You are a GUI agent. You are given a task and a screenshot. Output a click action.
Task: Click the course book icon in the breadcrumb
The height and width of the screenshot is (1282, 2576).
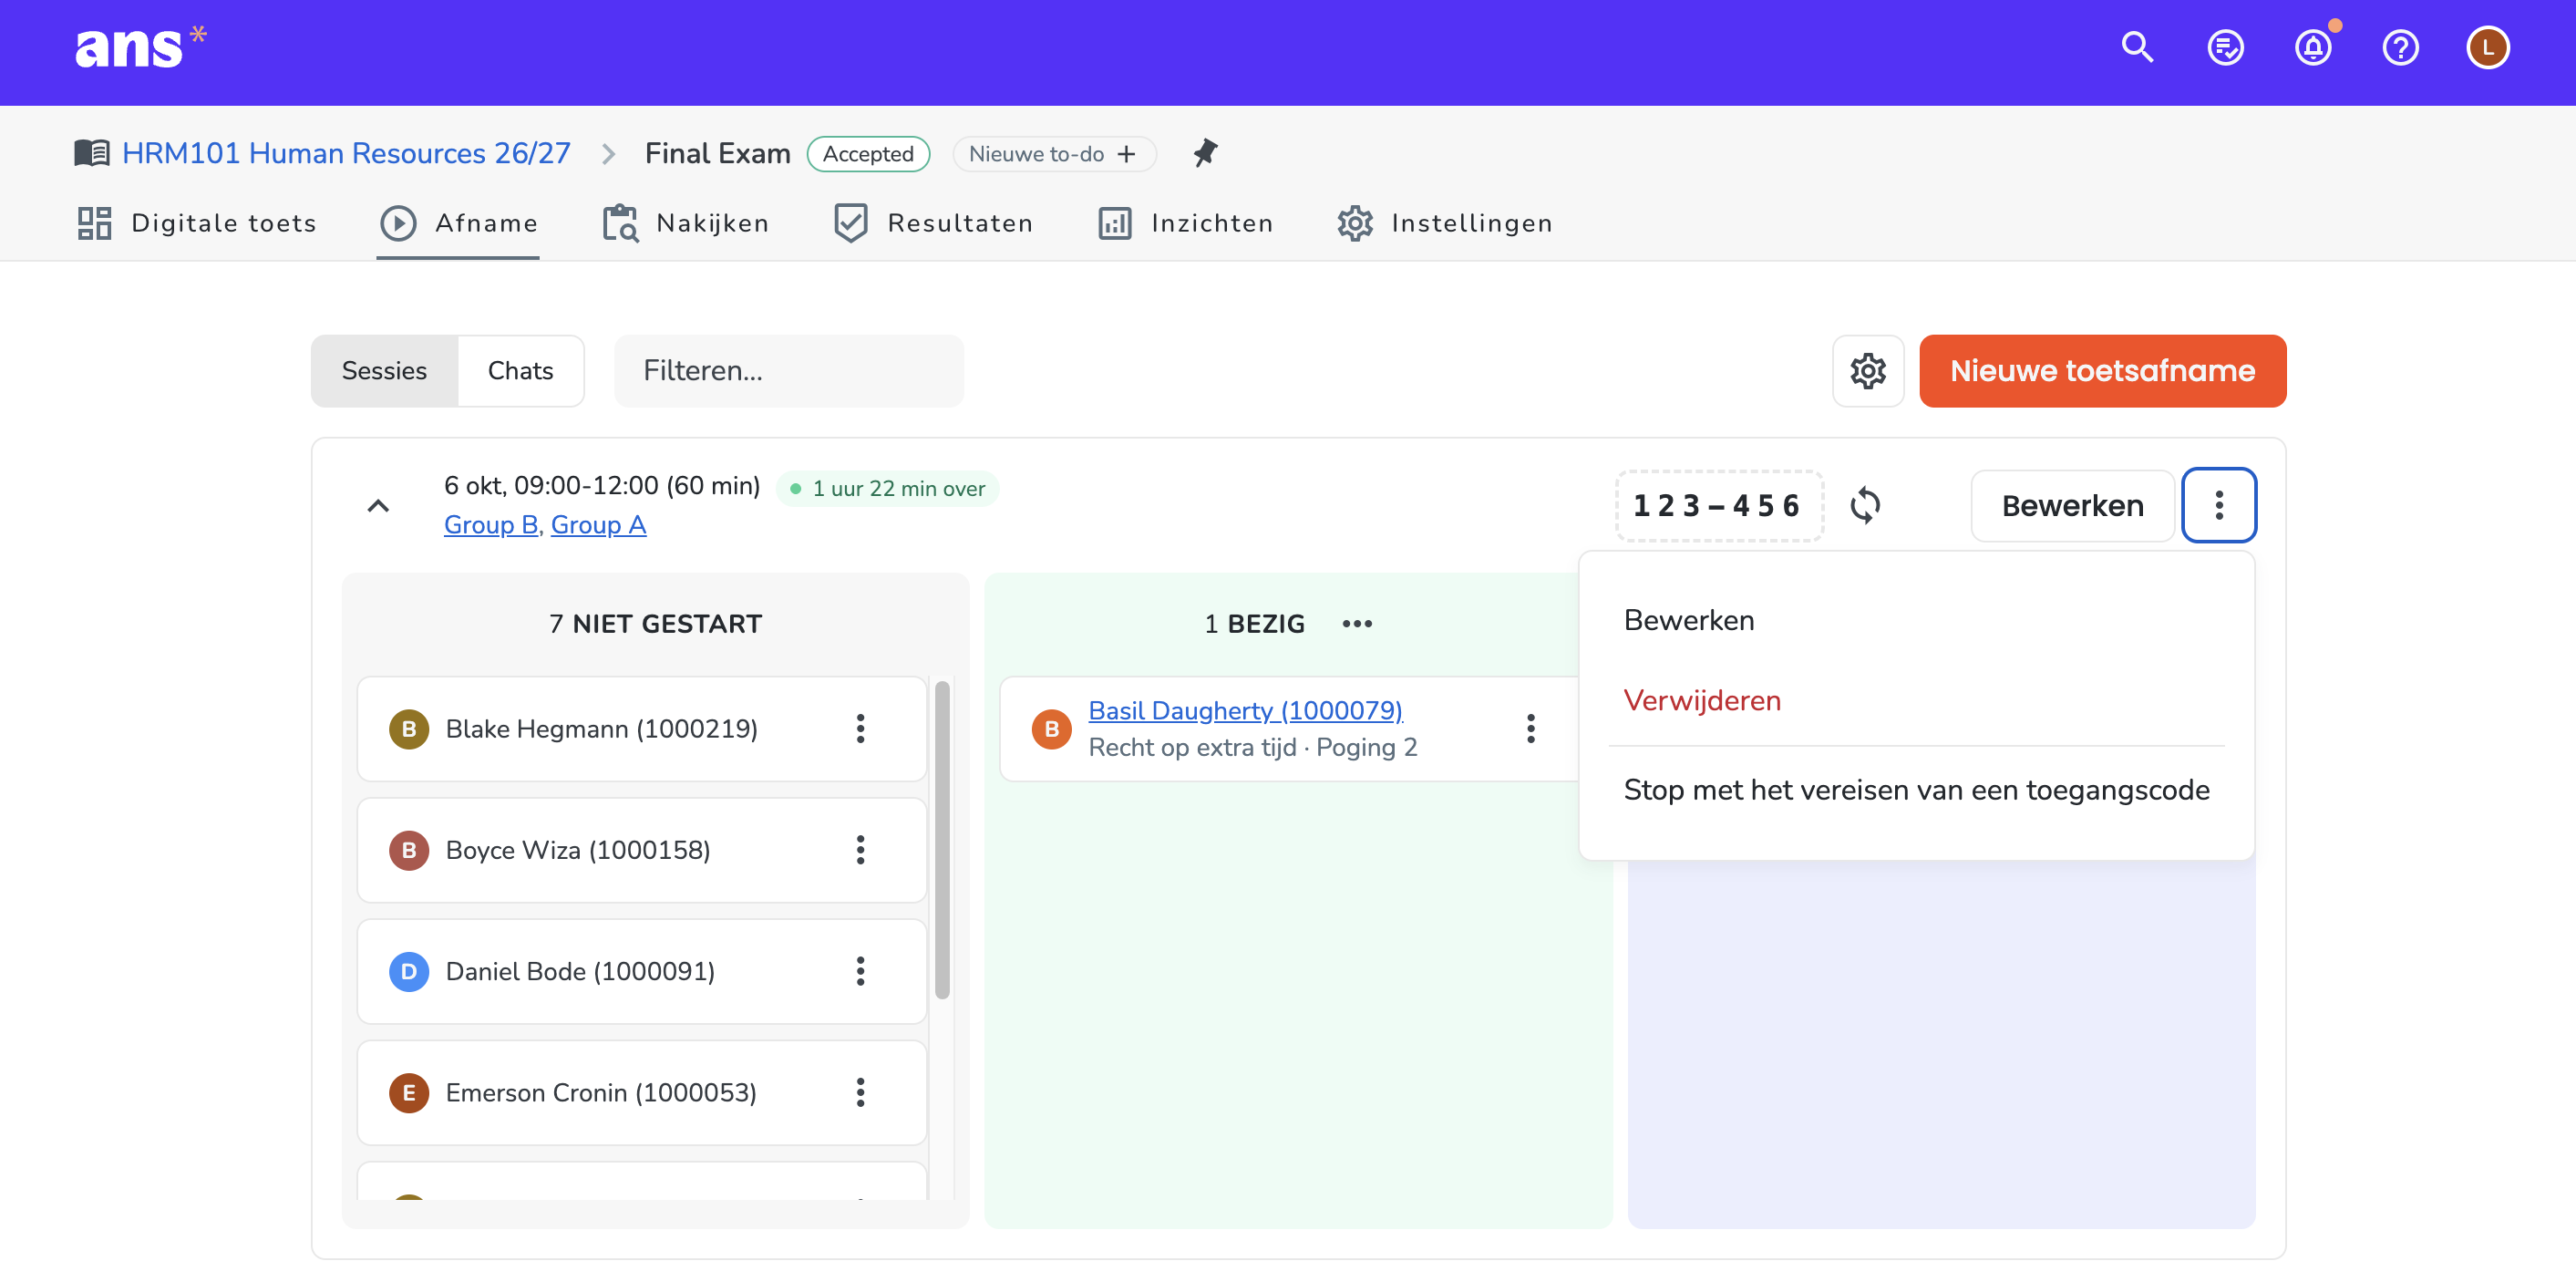point(92,153)
